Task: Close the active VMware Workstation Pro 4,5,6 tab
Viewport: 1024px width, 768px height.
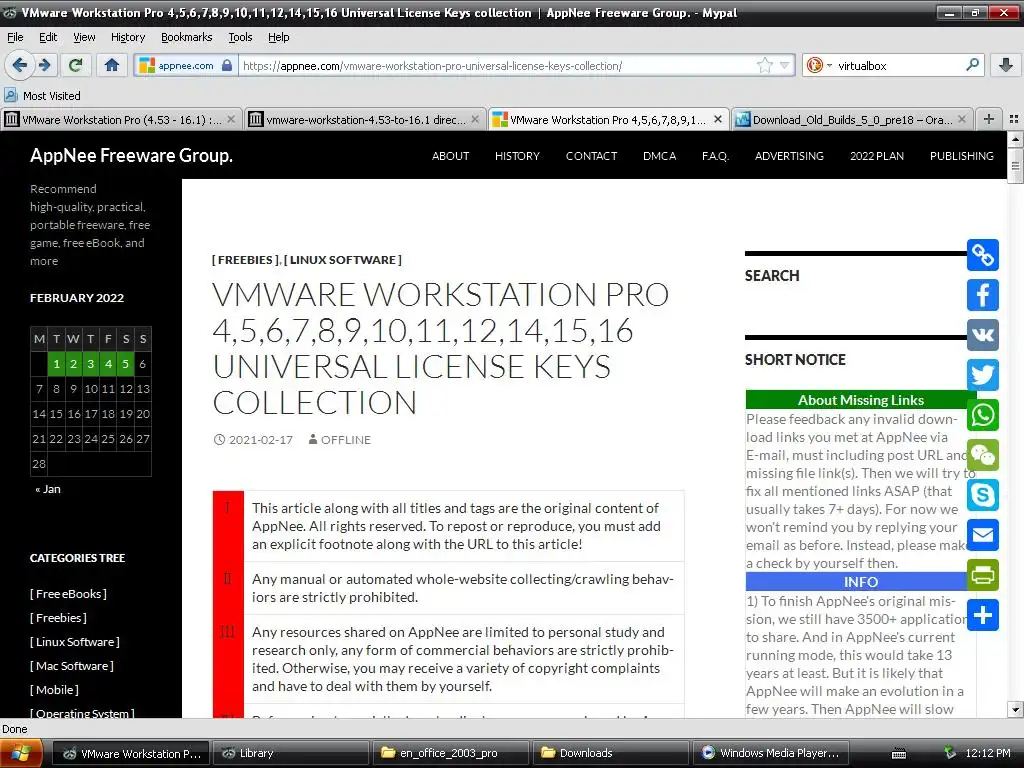Action: (718, 120)
